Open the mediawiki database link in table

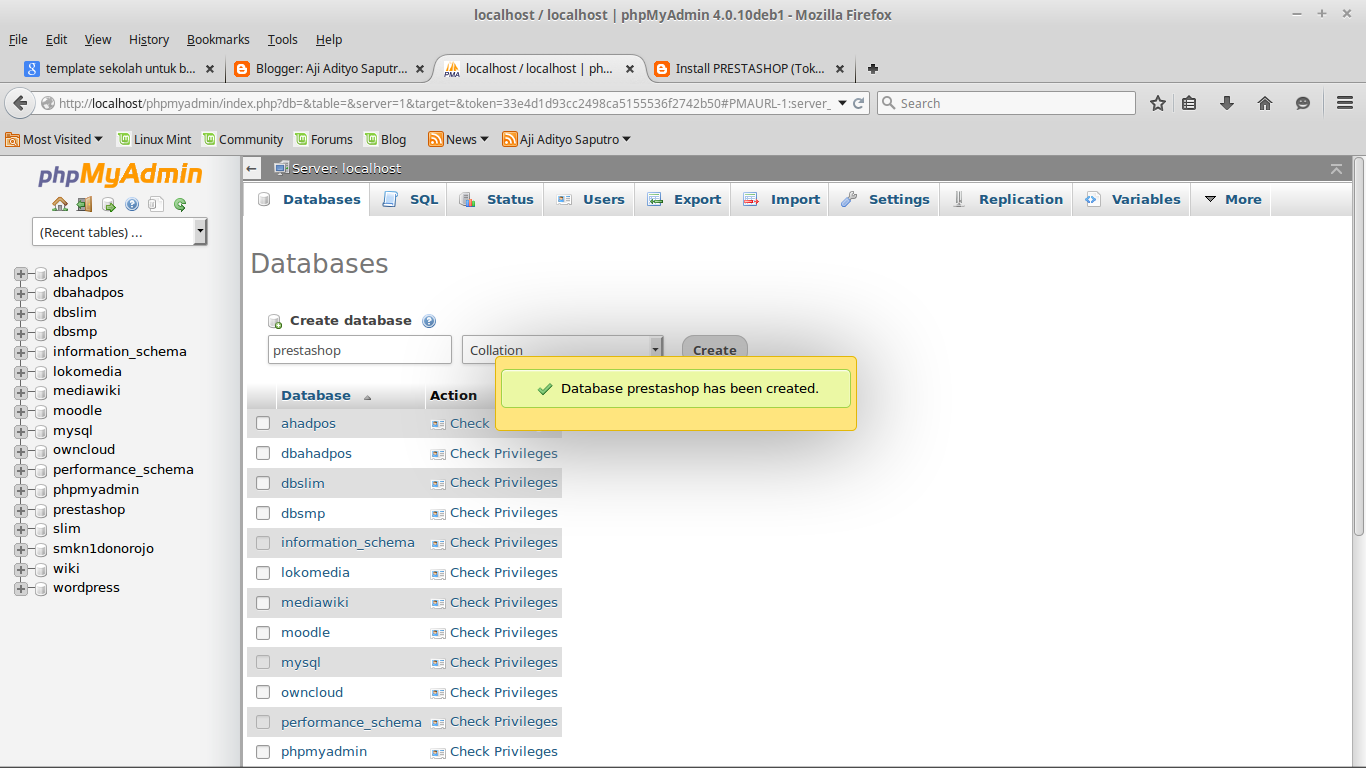[315, 603]
